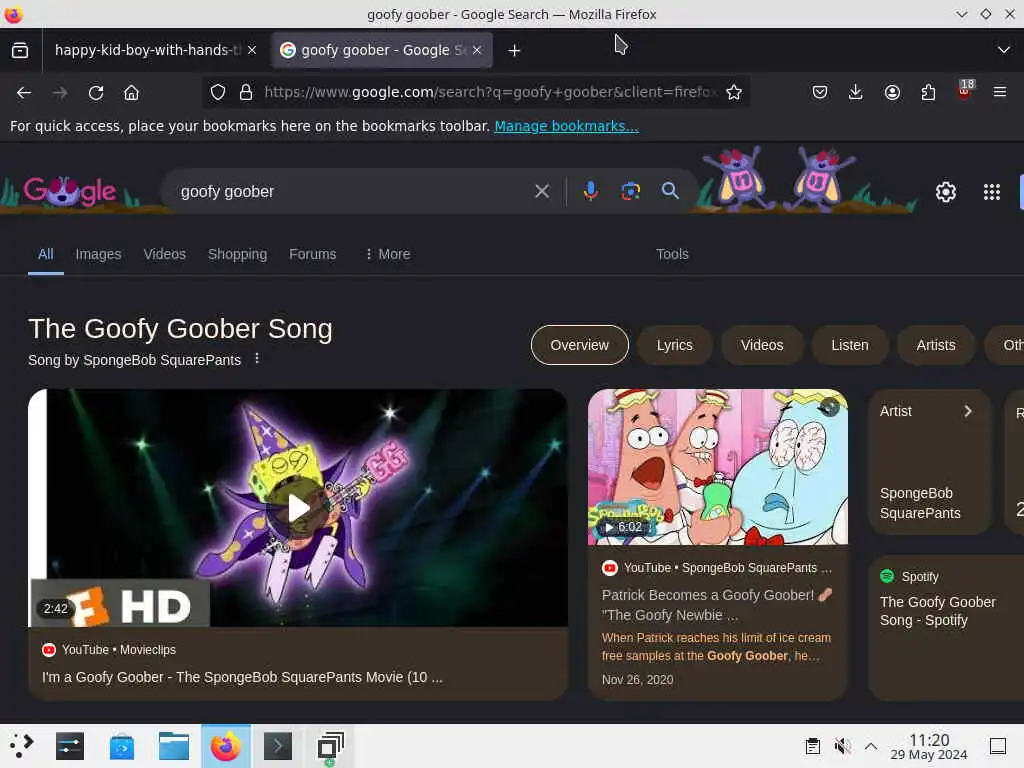Open search Tools options
Viewport: 1024px width, 768px height.
pyautogui.click(x=672, y=254)
